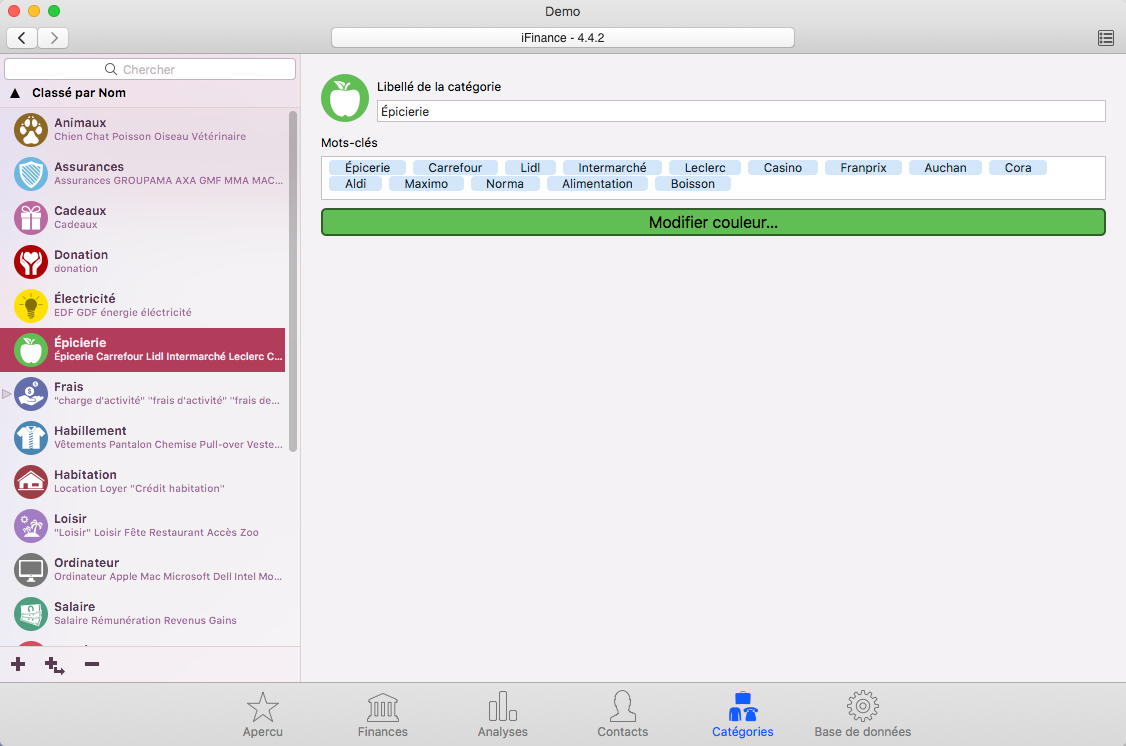Click the Donation heart-hands icon
Screen dimensions: 1126x746
(31, 262)
